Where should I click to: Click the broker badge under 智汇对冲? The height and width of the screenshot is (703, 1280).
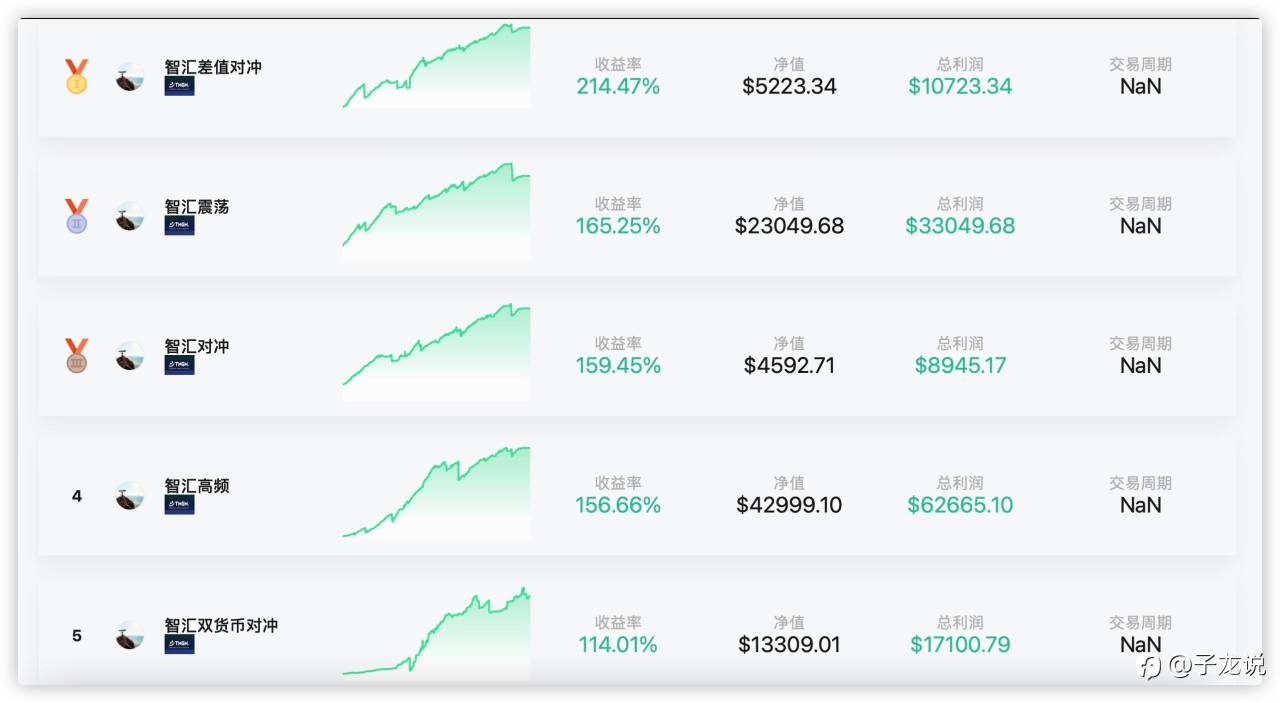(180, 365)
